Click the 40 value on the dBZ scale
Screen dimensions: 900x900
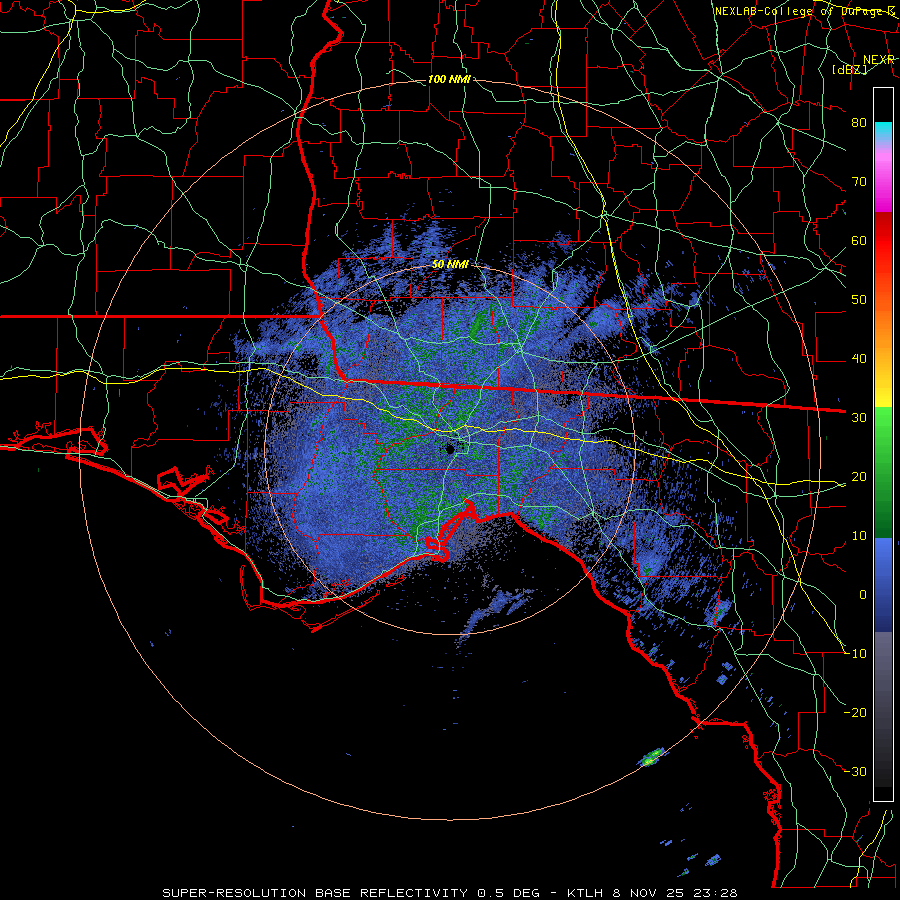(859, 358)
